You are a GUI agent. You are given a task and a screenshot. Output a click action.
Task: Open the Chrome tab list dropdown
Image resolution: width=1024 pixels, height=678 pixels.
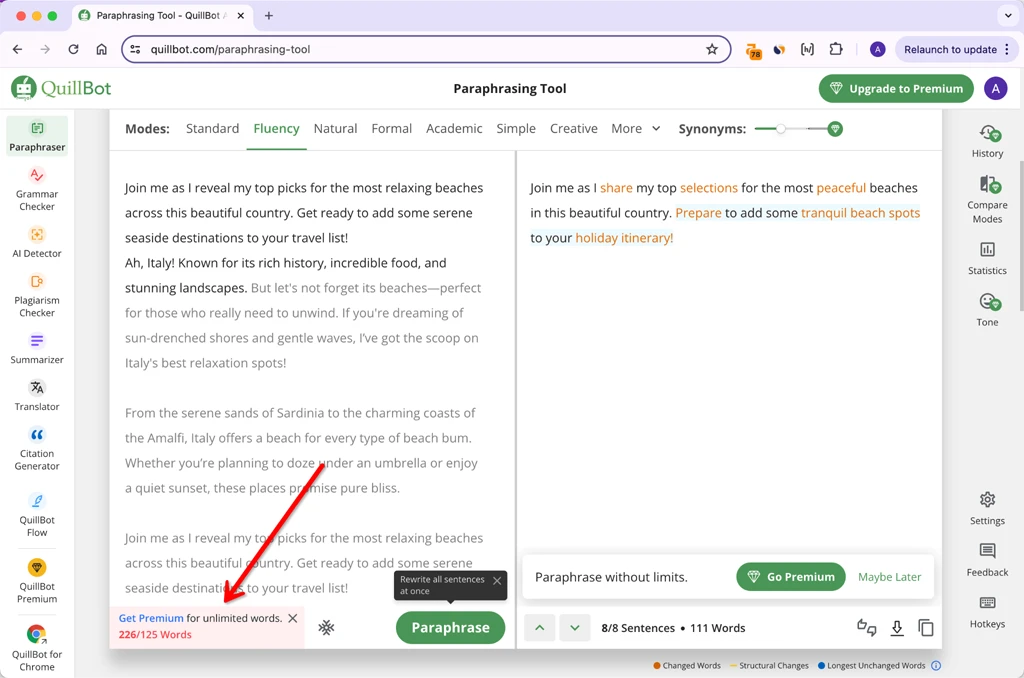point(1008,15)
